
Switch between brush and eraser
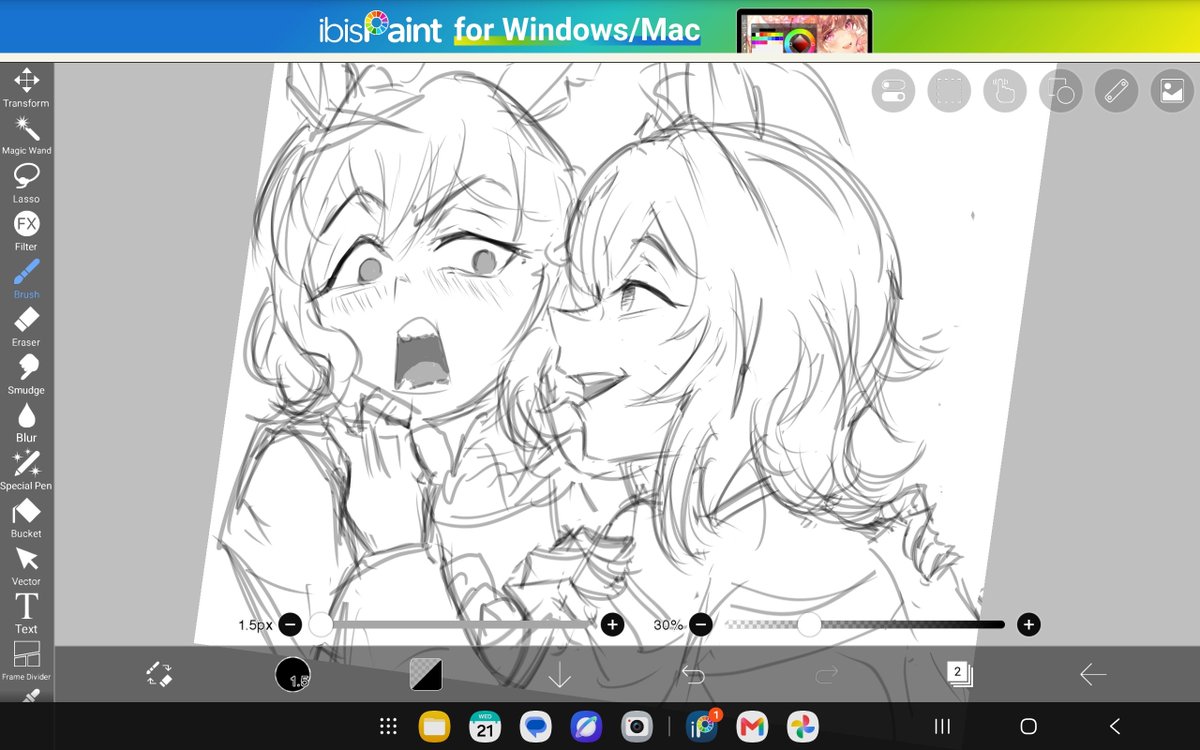(159, 674)
